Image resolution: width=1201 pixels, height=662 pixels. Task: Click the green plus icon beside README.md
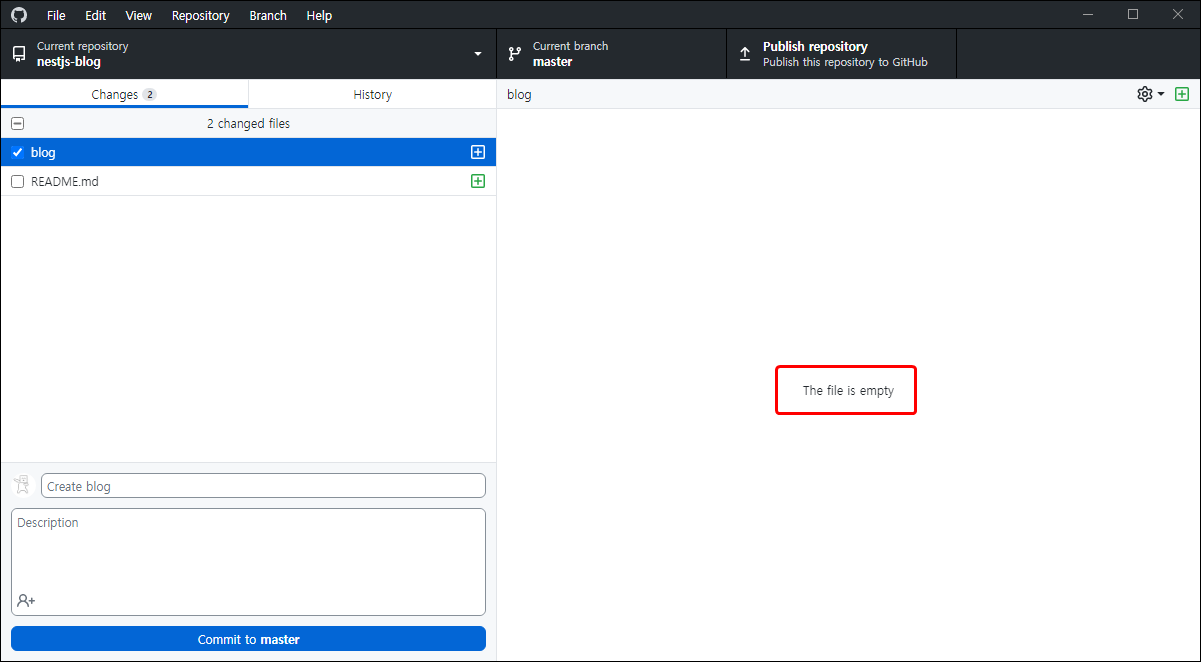tap(478, 181)
